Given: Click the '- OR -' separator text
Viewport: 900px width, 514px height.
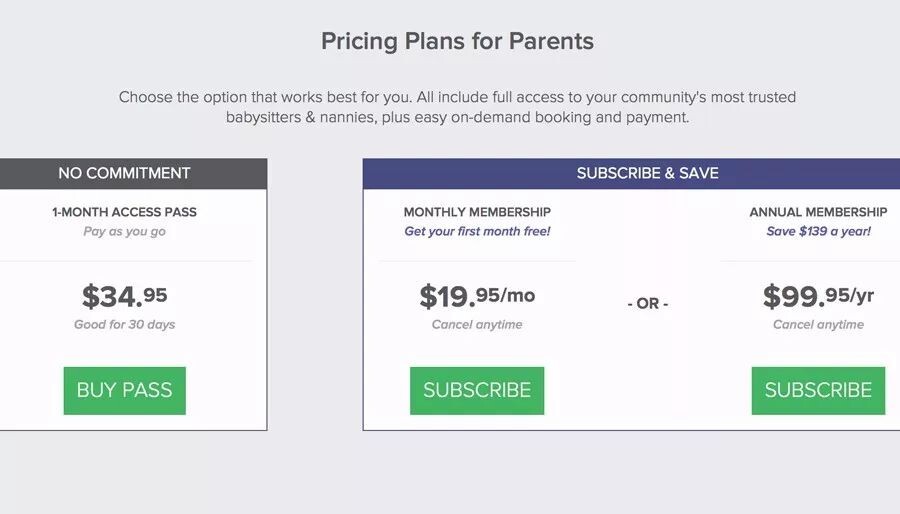Looking at the screenshot, I should pyautogui.click(x=647, y=303).
